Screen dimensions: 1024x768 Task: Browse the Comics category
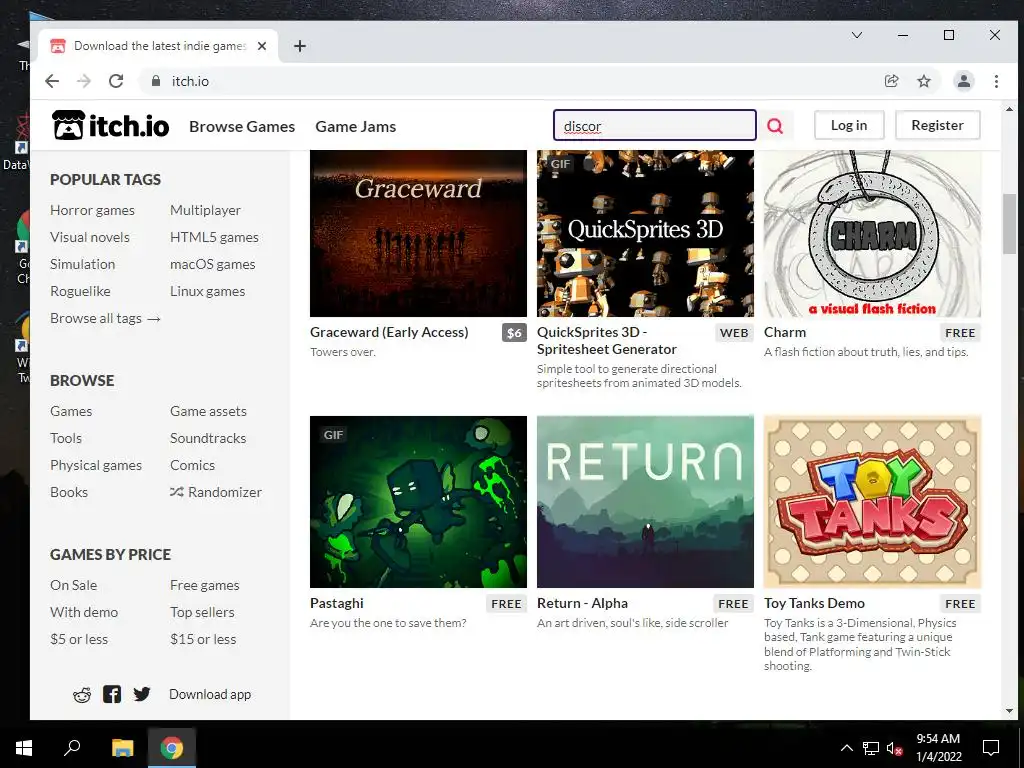point(193,465)
